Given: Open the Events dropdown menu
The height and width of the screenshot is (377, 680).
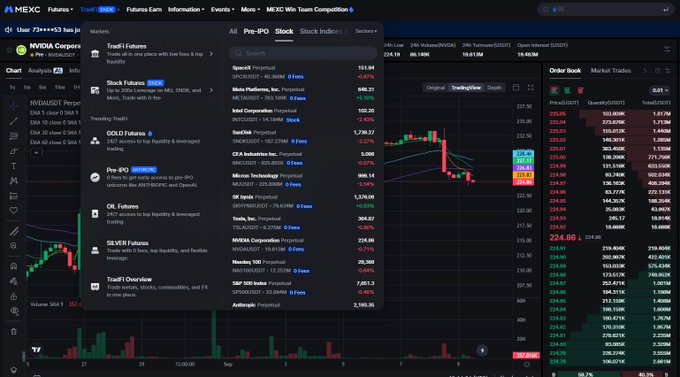Looking at the screenshot, I should (x=222, y=9).
